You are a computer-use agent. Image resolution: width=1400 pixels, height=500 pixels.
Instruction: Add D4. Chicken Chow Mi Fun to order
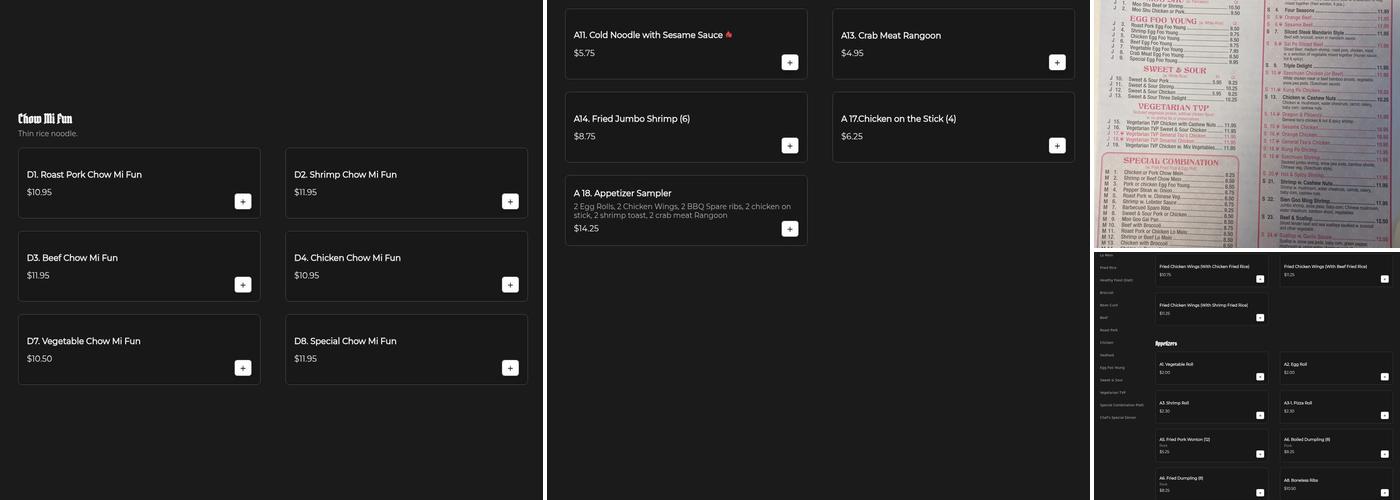point(510,284)
